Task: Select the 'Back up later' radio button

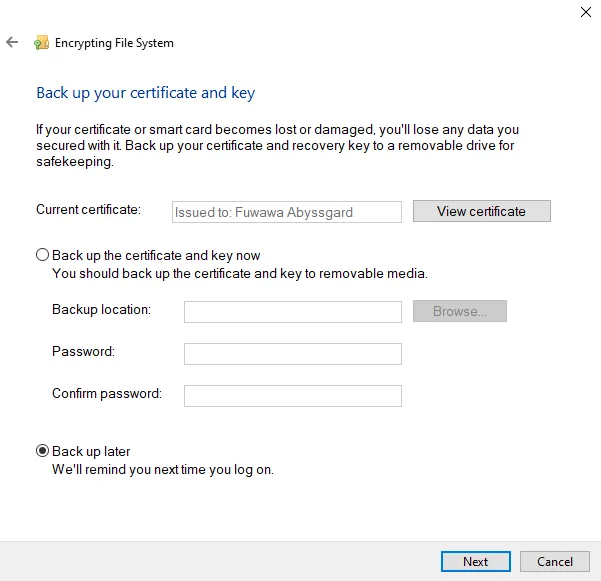Action: [x=43, y=451]
